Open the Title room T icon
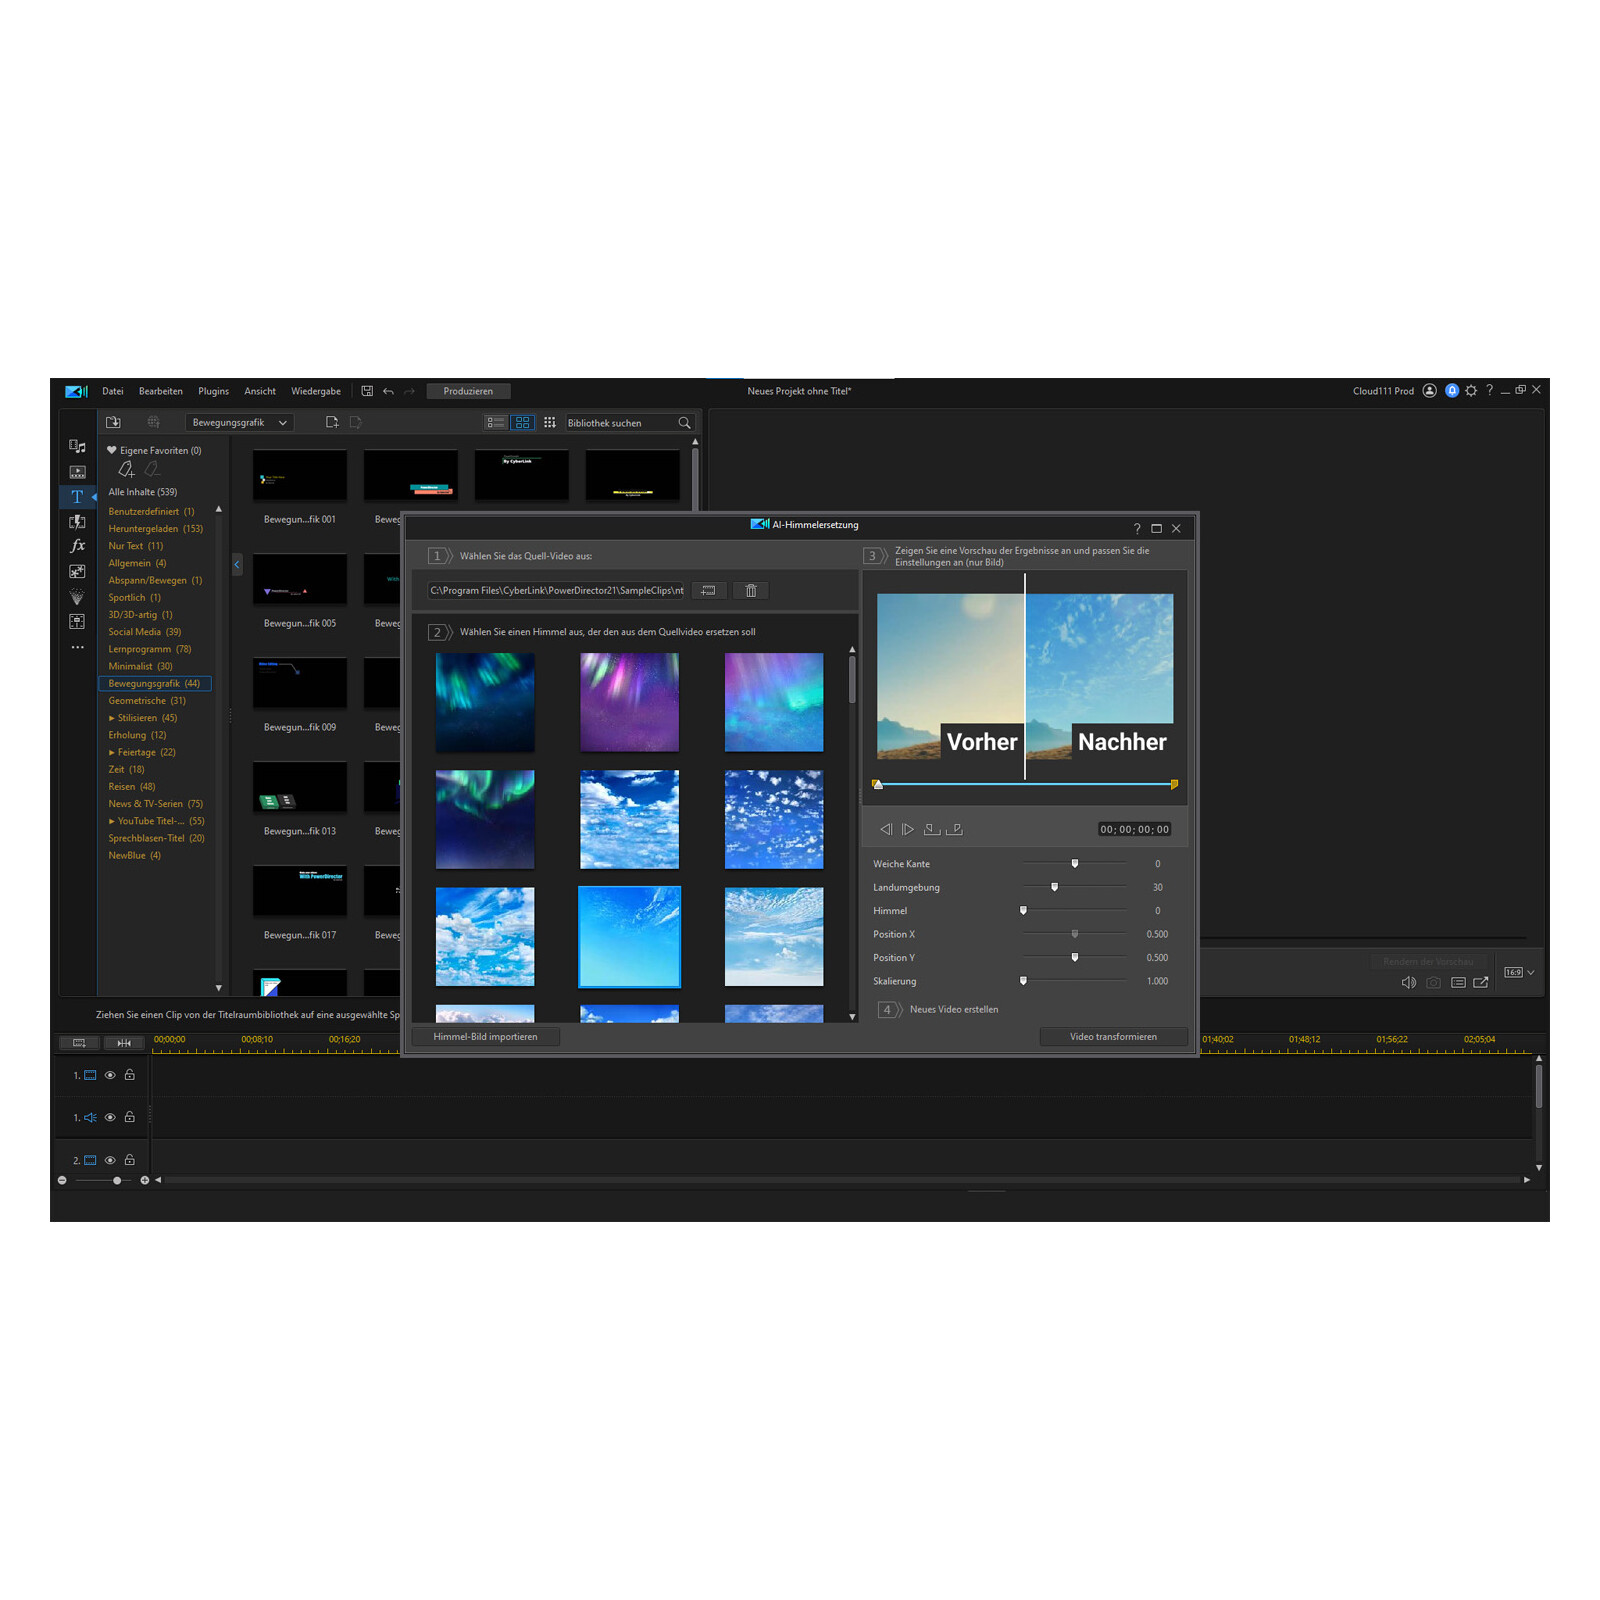 (77, 497)
